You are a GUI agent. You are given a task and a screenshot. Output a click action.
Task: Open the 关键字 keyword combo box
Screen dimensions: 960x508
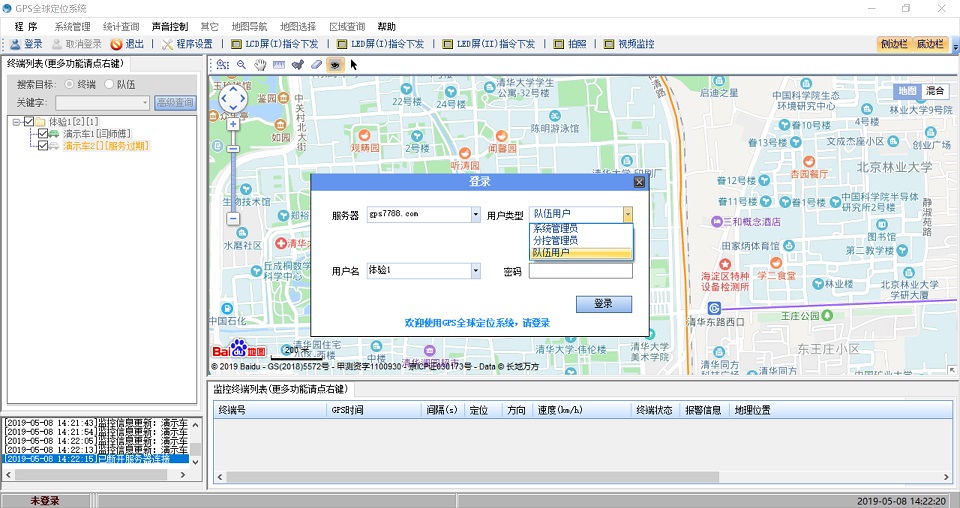102,103
